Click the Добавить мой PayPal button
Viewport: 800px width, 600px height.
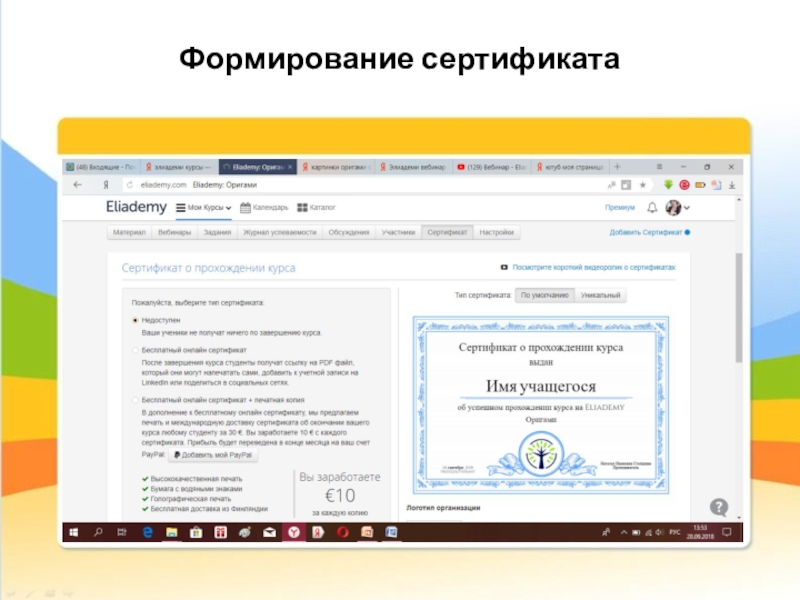pos(210,454)
